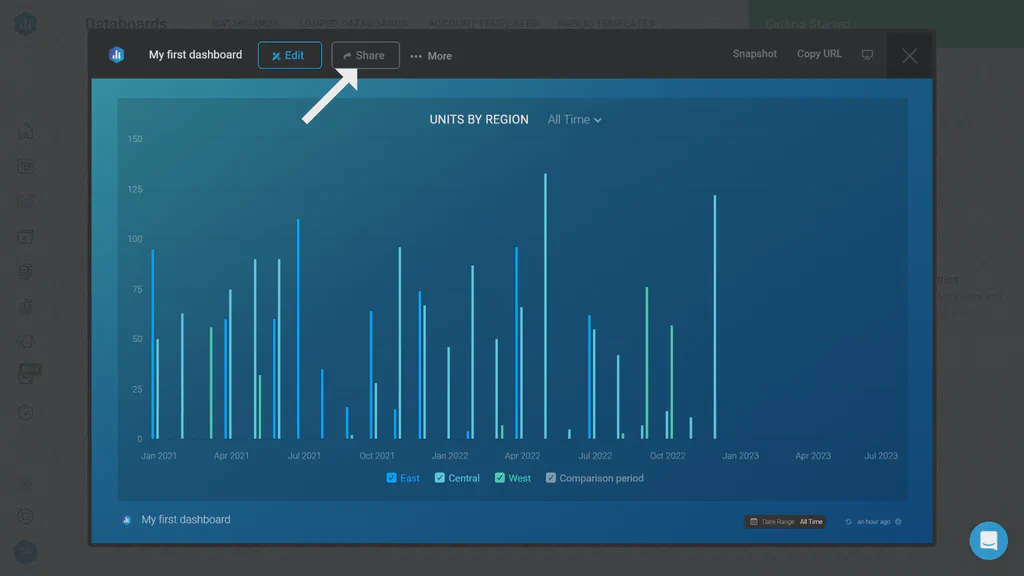This screenshot has width=1024, height=576.
Task: Enable the Comparison period checkbox
Action: click(550, 478)
